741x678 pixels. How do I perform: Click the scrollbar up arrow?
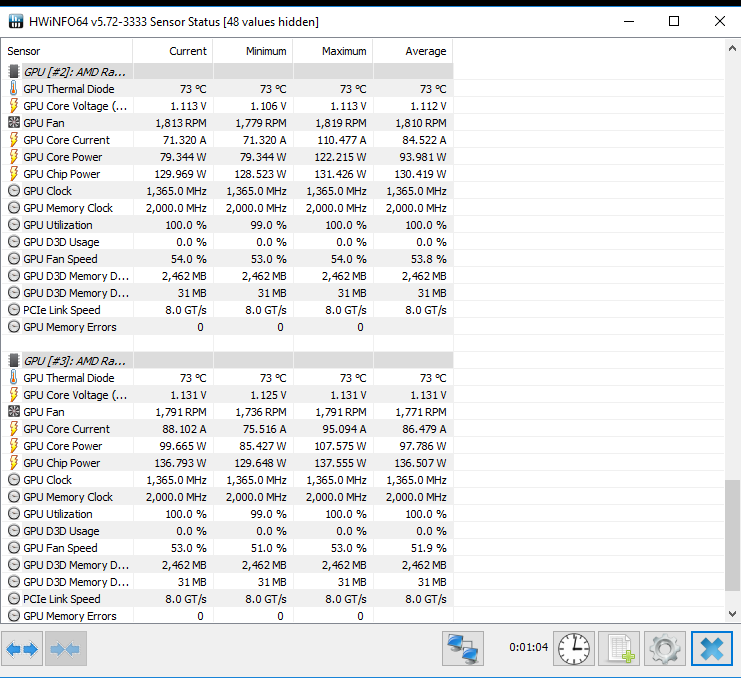pyautogui.click(x=732, y=48)
